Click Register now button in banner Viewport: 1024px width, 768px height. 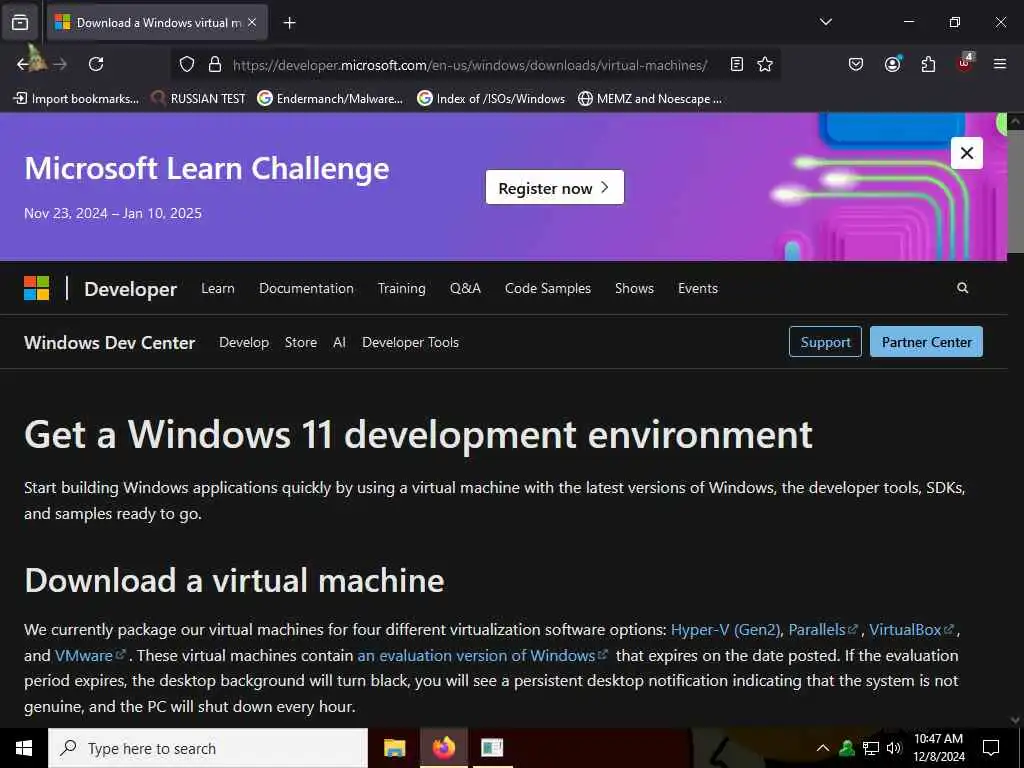point(554,187)
